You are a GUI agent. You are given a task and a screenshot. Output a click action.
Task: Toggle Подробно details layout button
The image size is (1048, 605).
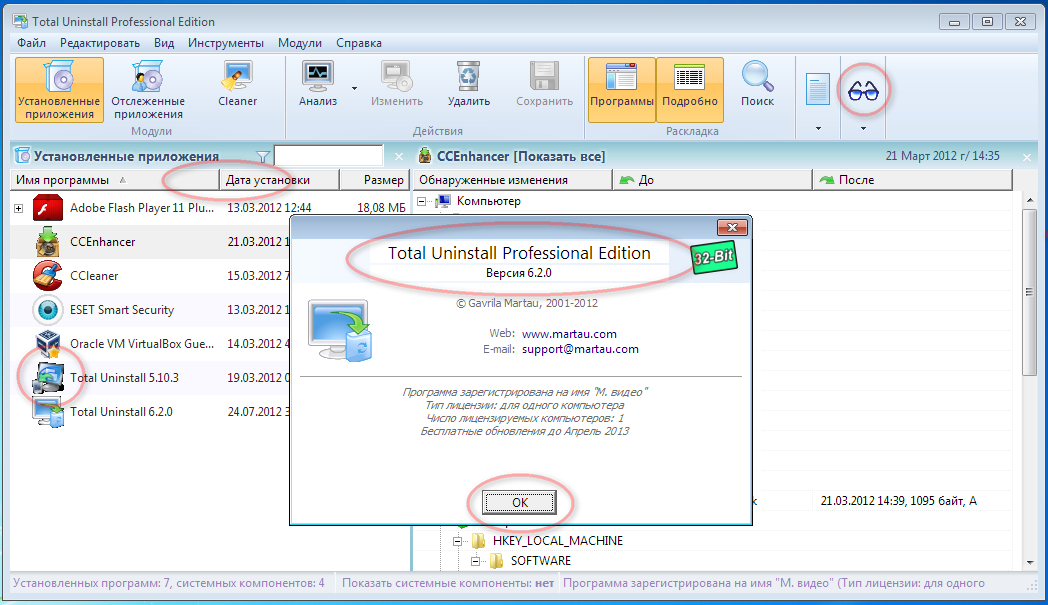coord(690,90)
